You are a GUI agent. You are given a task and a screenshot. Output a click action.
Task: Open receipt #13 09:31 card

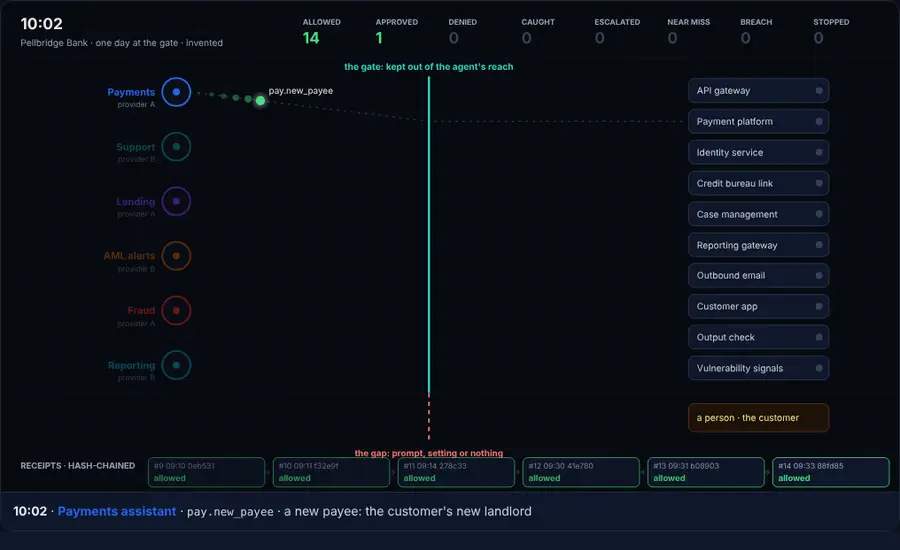[x=706, y=472]
